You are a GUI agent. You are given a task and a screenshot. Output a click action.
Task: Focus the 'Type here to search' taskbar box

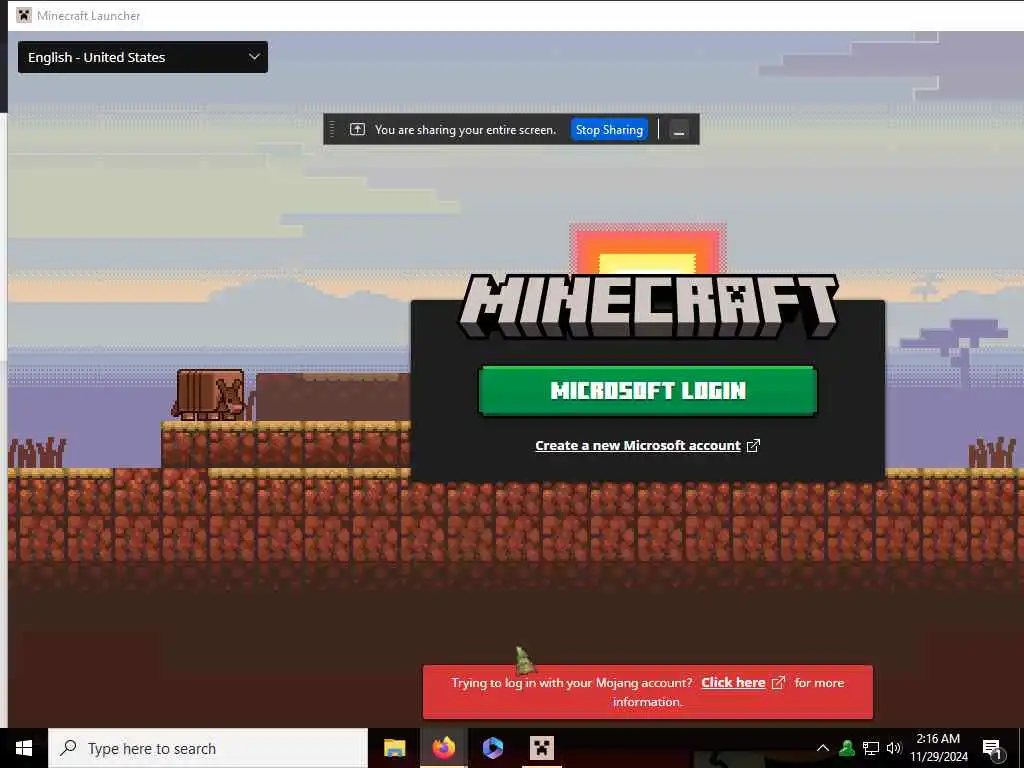208,748
